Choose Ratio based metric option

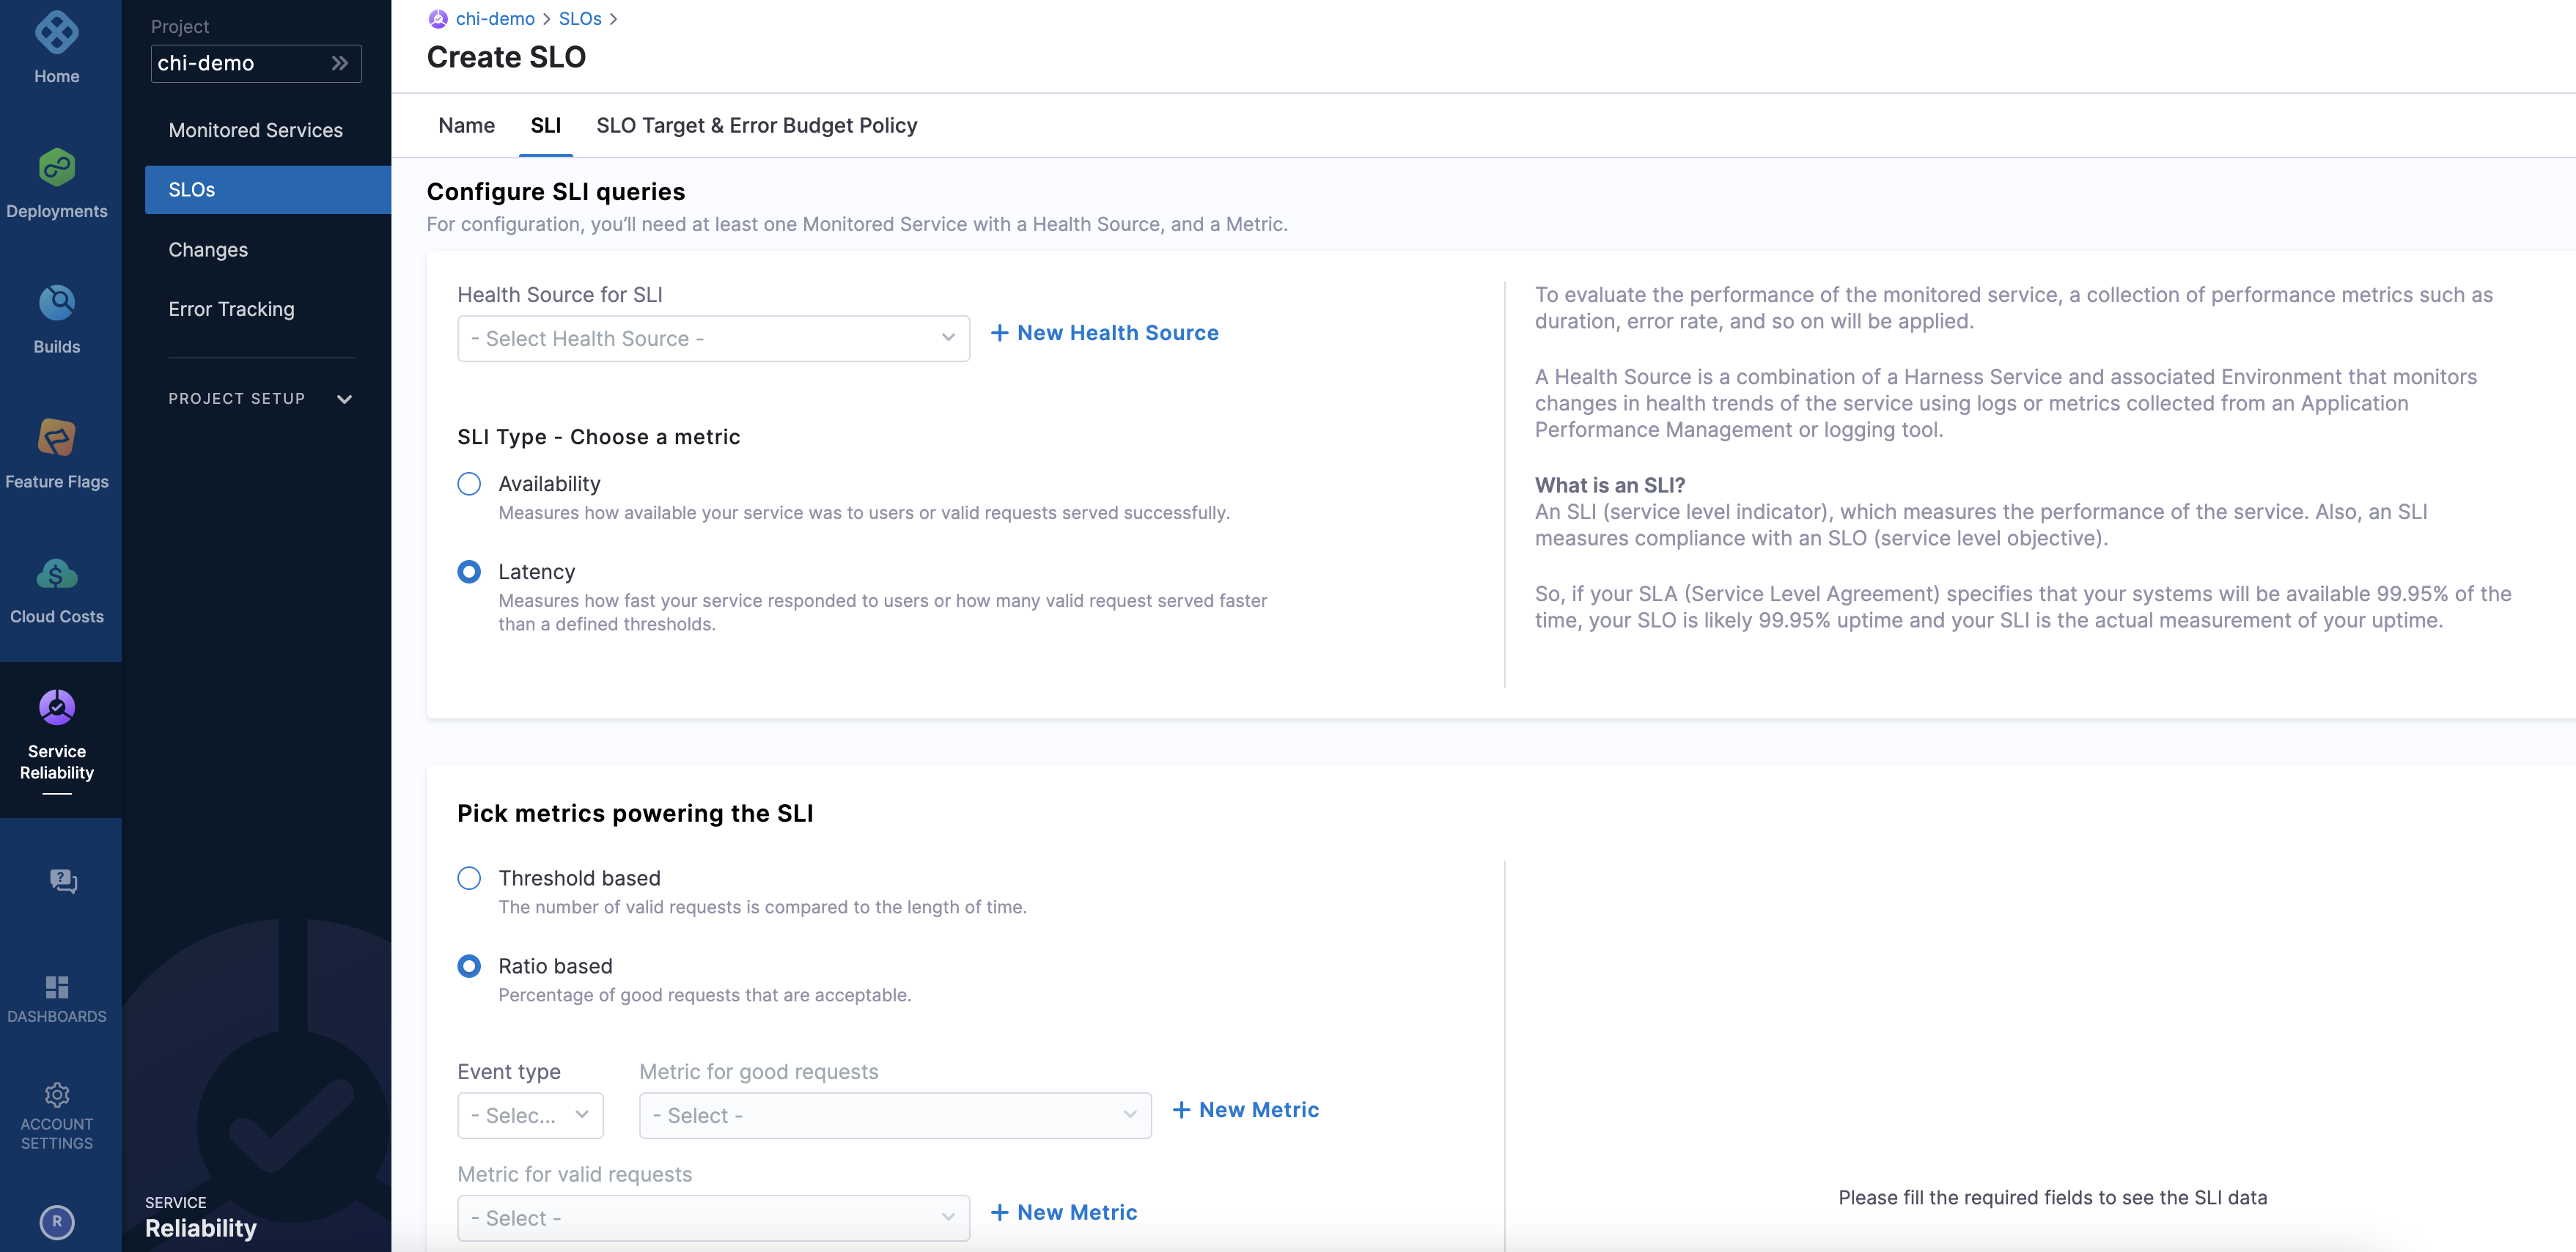[x=469, y=966]
